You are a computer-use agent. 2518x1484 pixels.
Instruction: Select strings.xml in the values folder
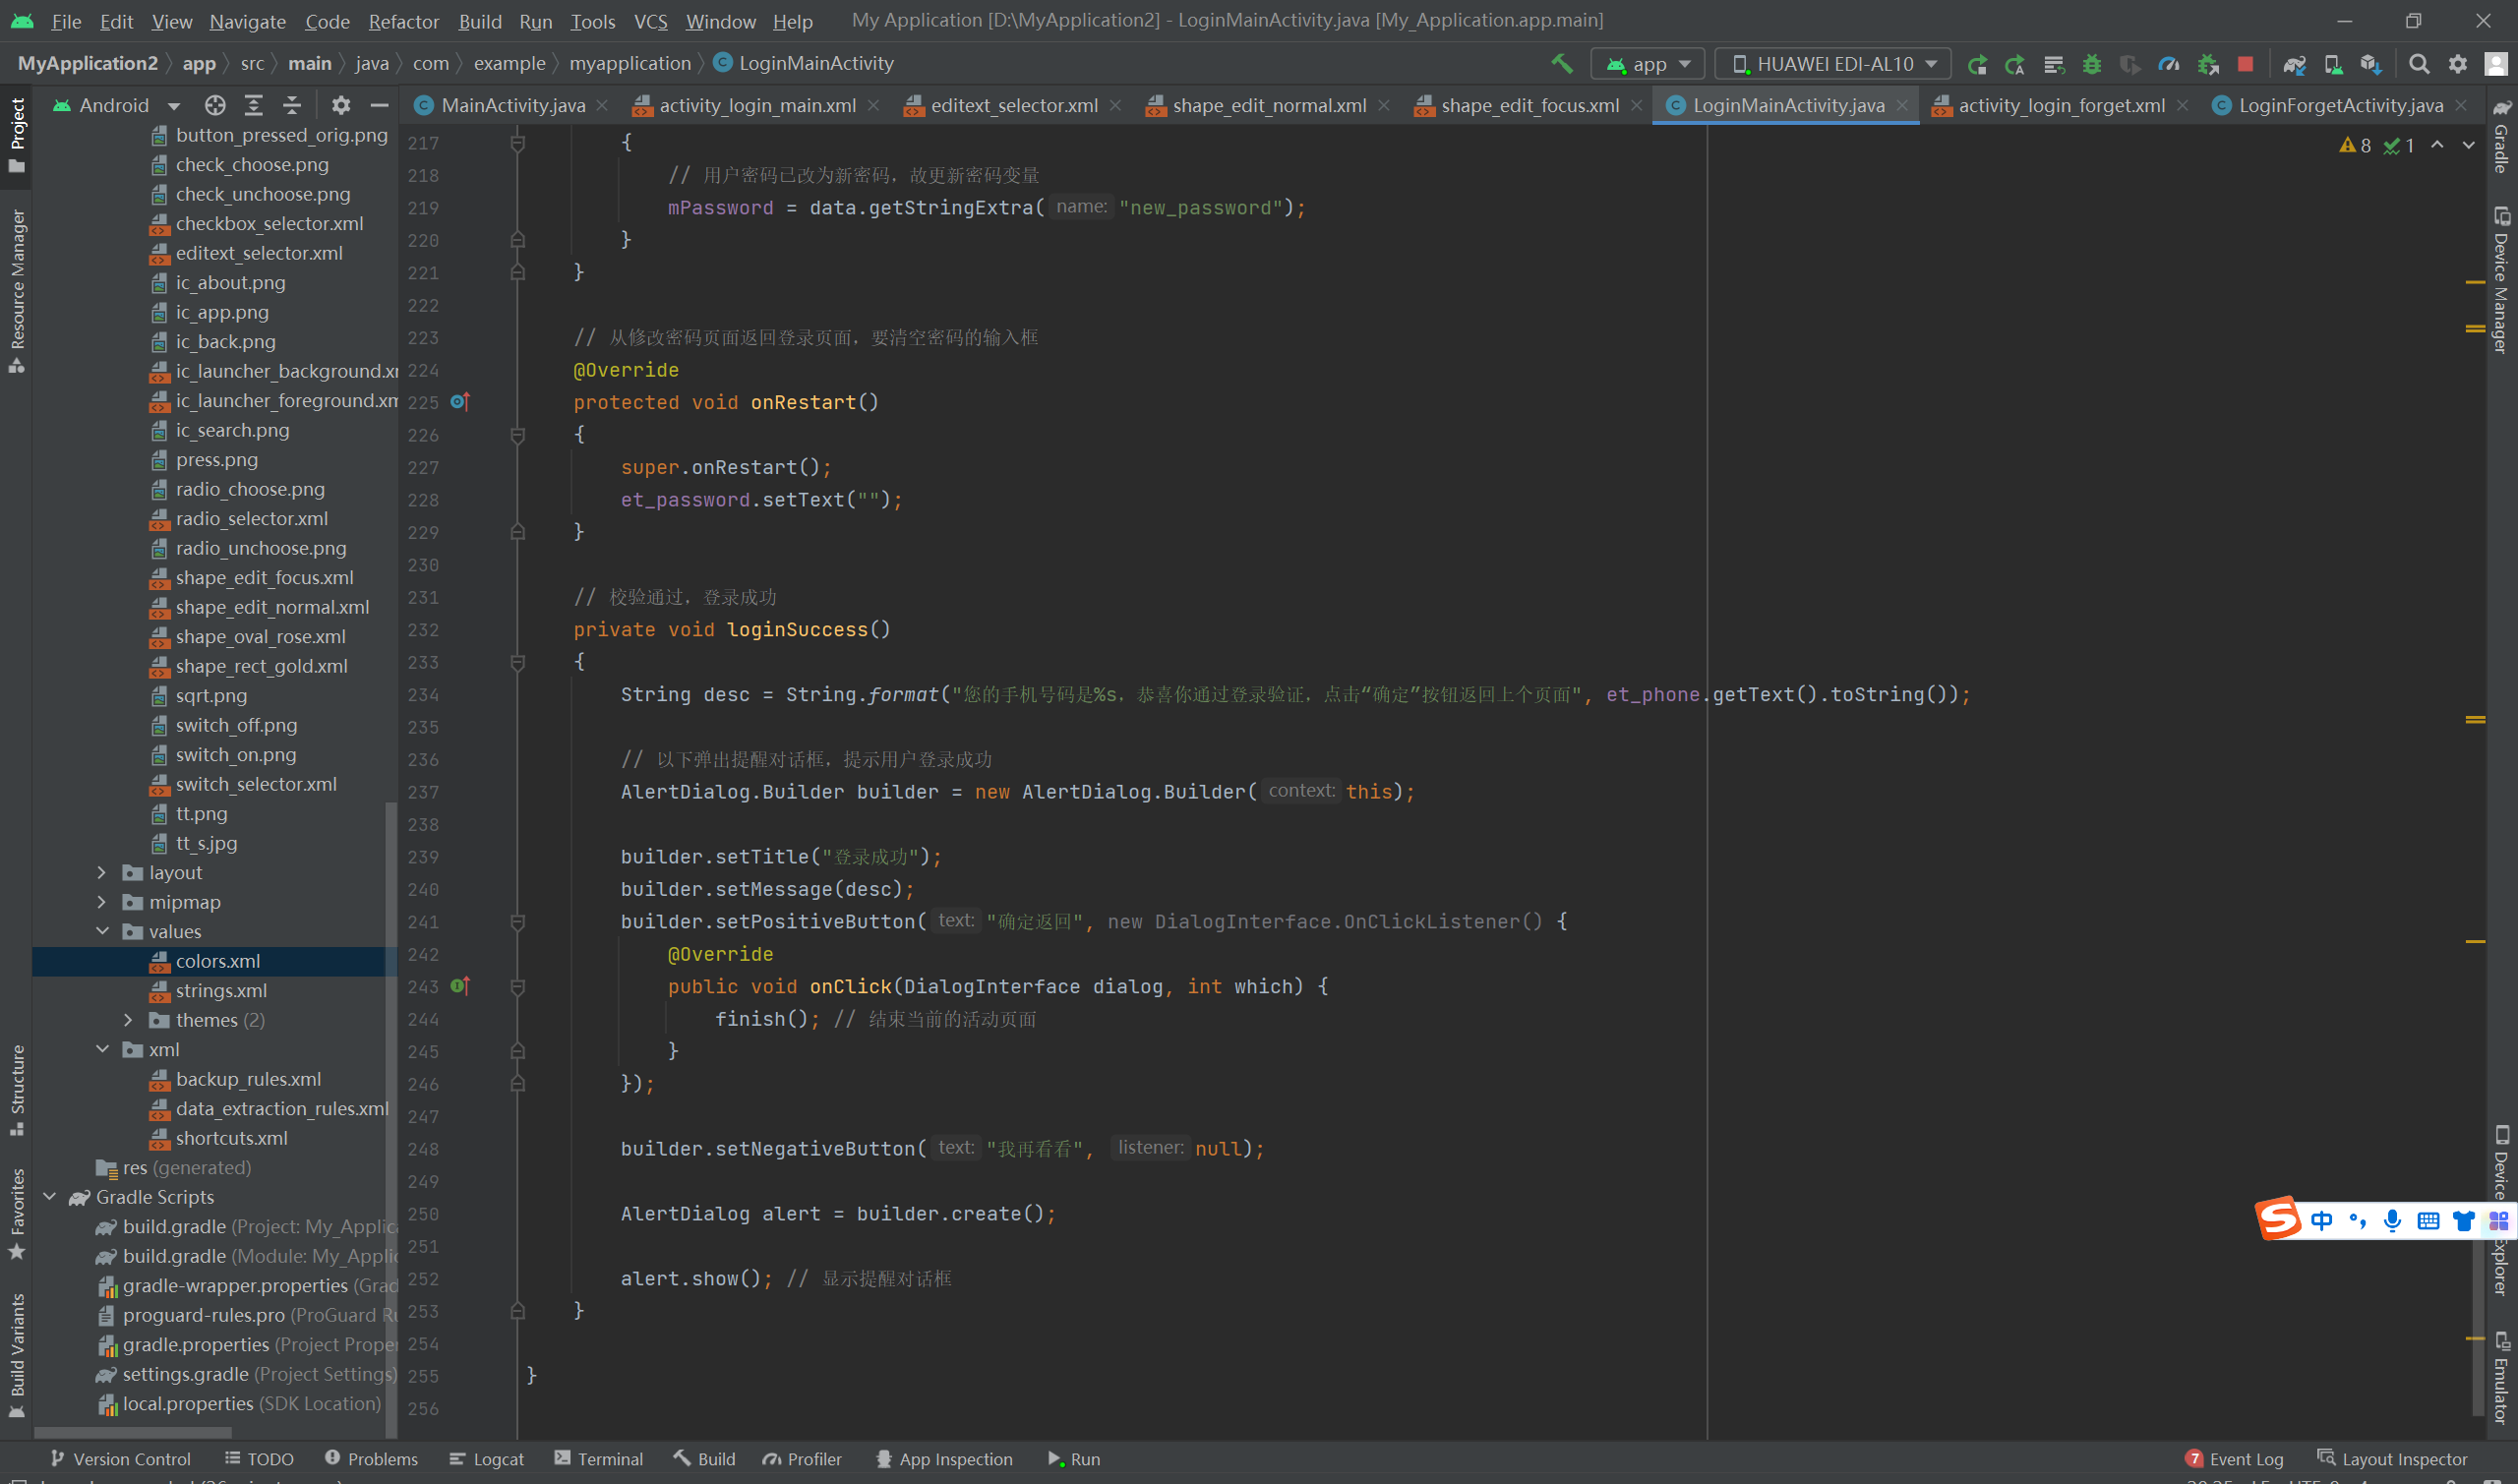pos(221,991)
